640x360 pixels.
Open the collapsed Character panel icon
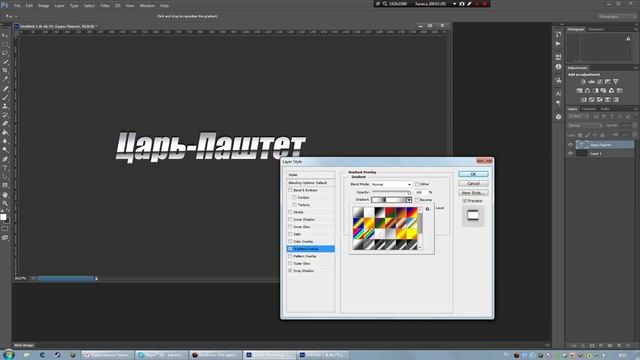point(558,93)
